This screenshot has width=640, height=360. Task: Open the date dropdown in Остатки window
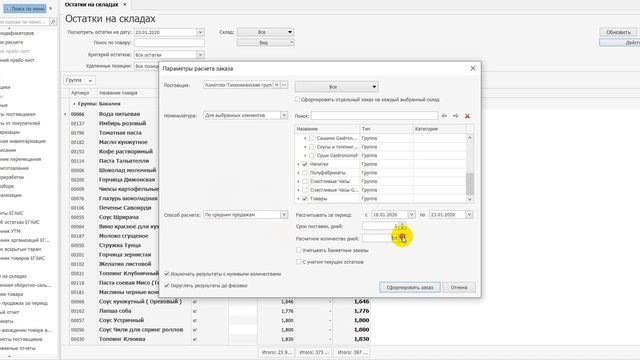click(x=200, y=32)
